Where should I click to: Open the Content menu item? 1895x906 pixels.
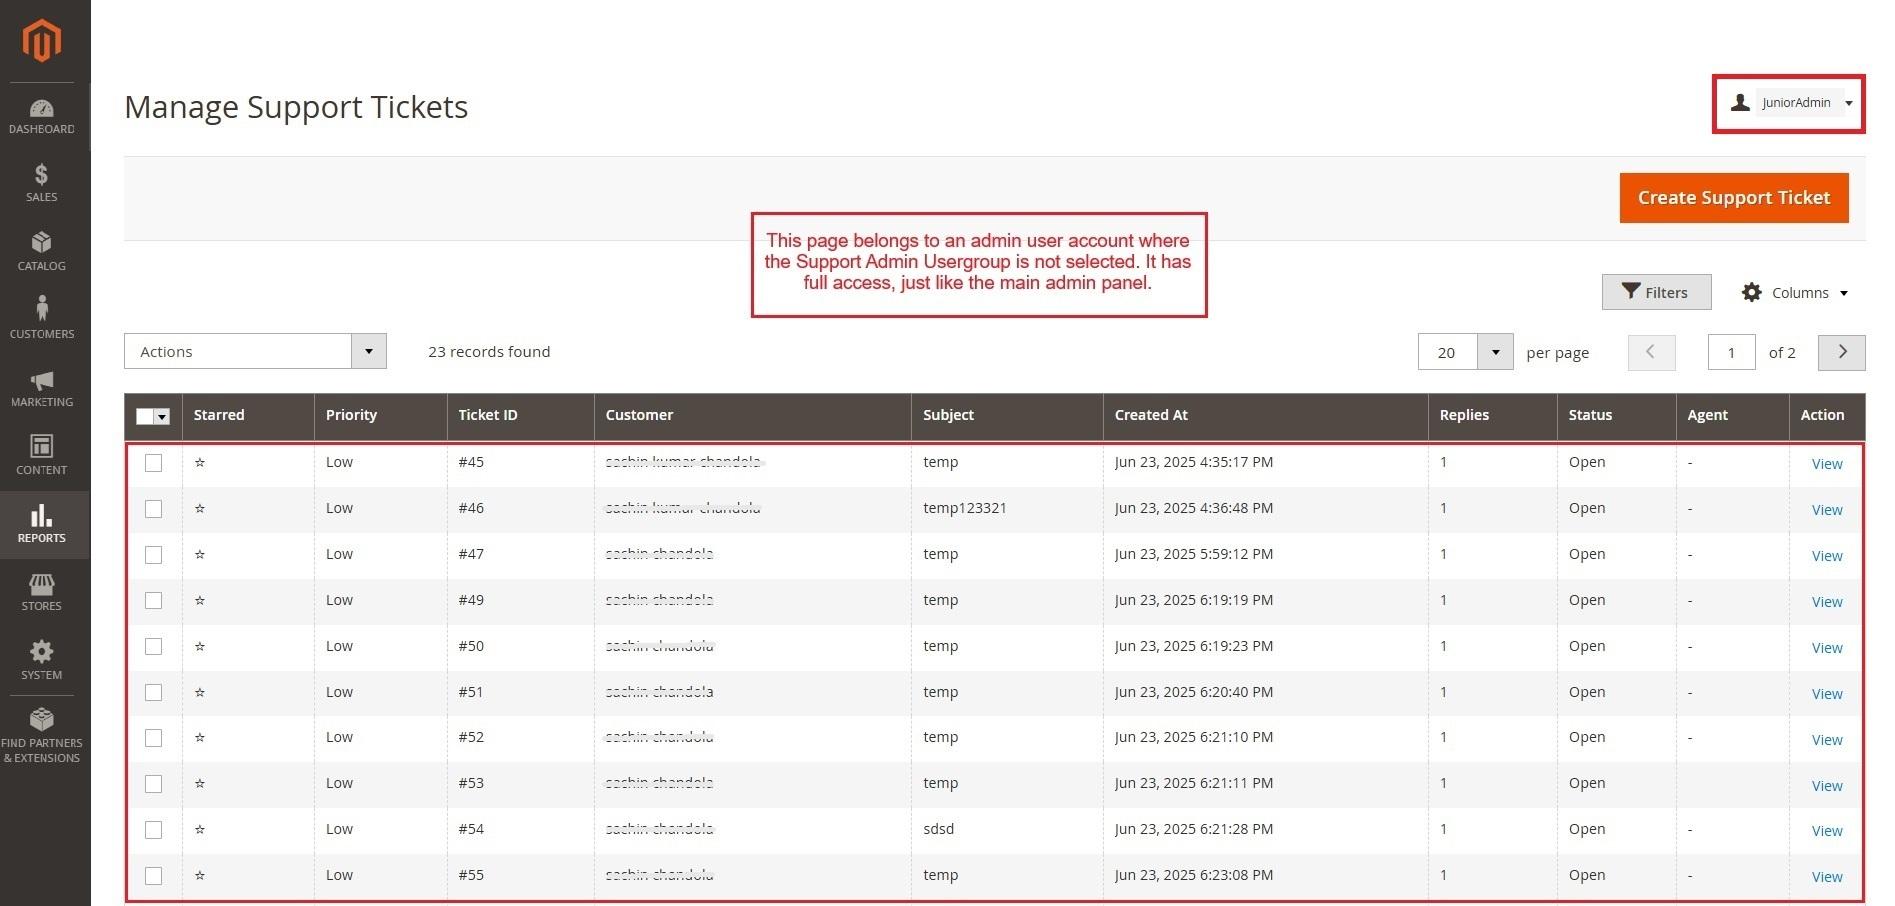point(41,455)
